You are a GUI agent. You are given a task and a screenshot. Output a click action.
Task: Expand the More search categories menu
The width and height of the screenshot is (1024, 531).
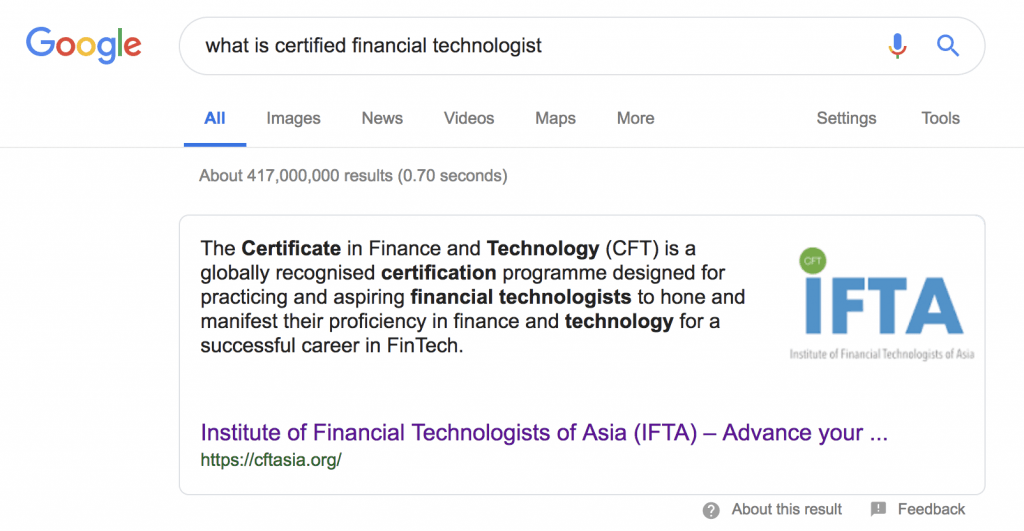coord(635,118)
